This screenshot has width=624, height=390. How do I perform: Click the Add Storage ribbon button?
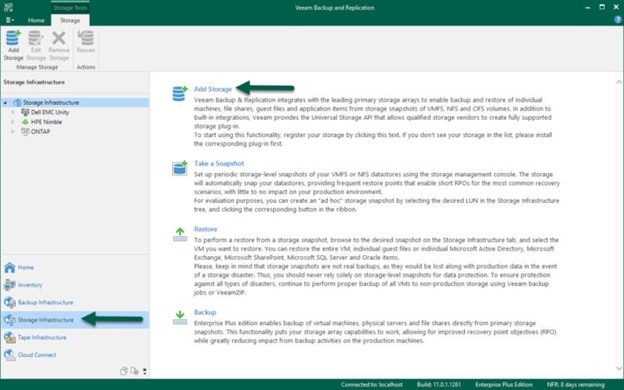click(x=13, y=45)
